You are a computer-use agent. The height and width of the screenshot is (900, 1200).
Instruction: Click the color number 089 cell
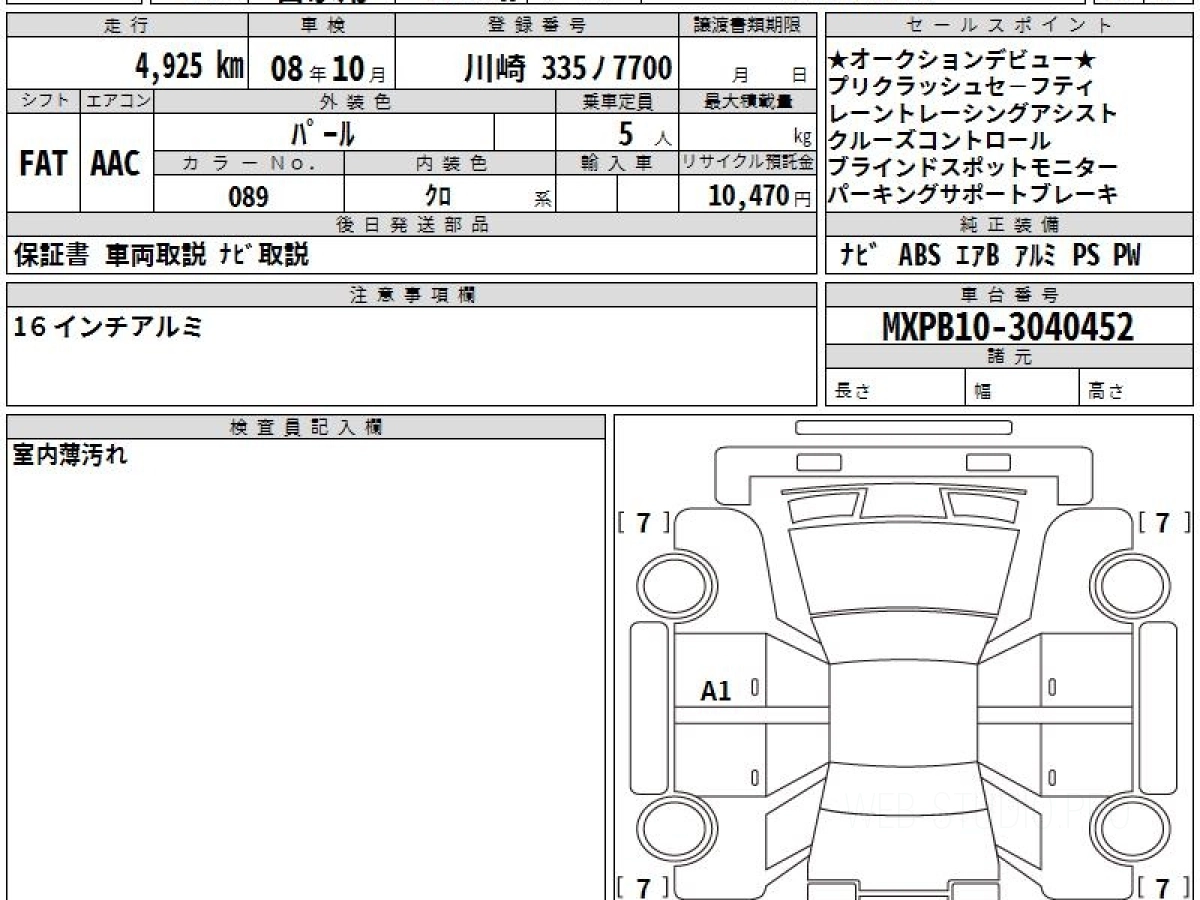(248, 197)
